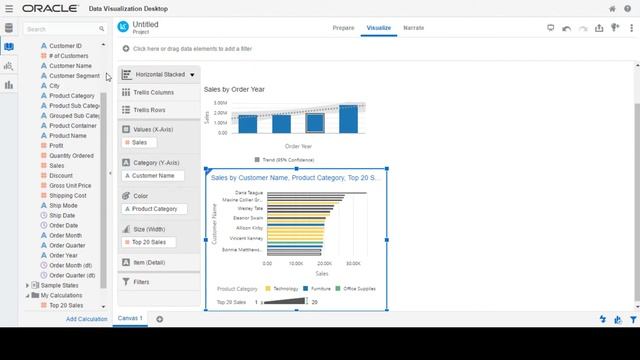Click the Furniture blue legend swatch
640x360 pixels.
(306, 289)
